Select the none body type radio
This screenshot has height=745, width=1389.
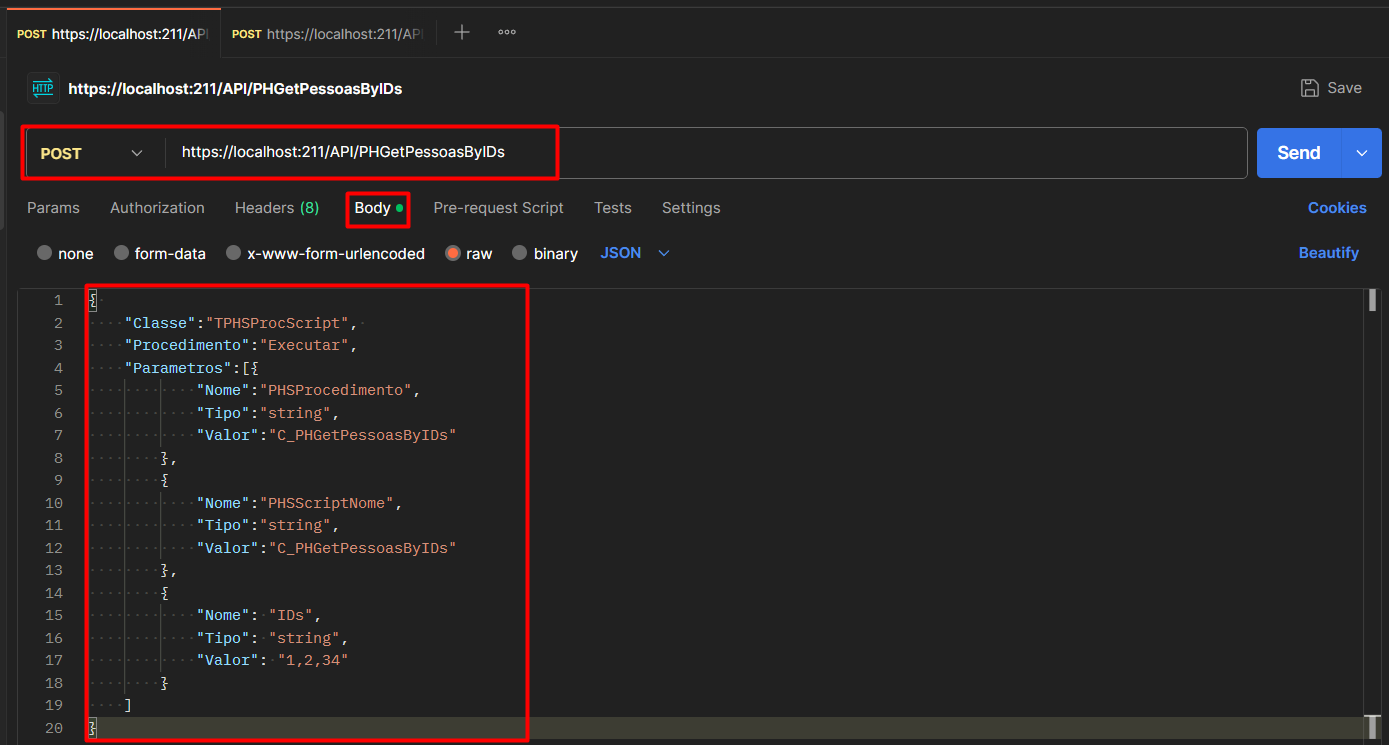click(x=44, y=253)
